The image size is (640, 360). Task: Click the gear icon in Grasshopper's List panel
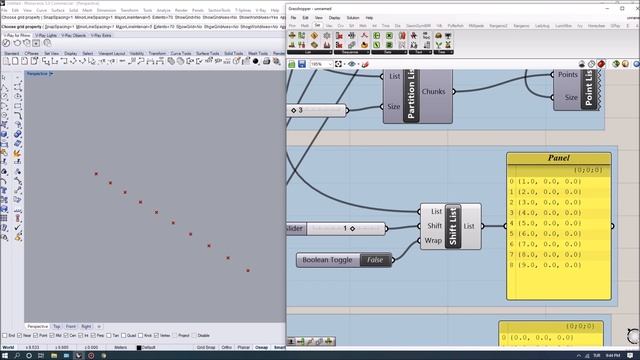[x=327, y=36]
